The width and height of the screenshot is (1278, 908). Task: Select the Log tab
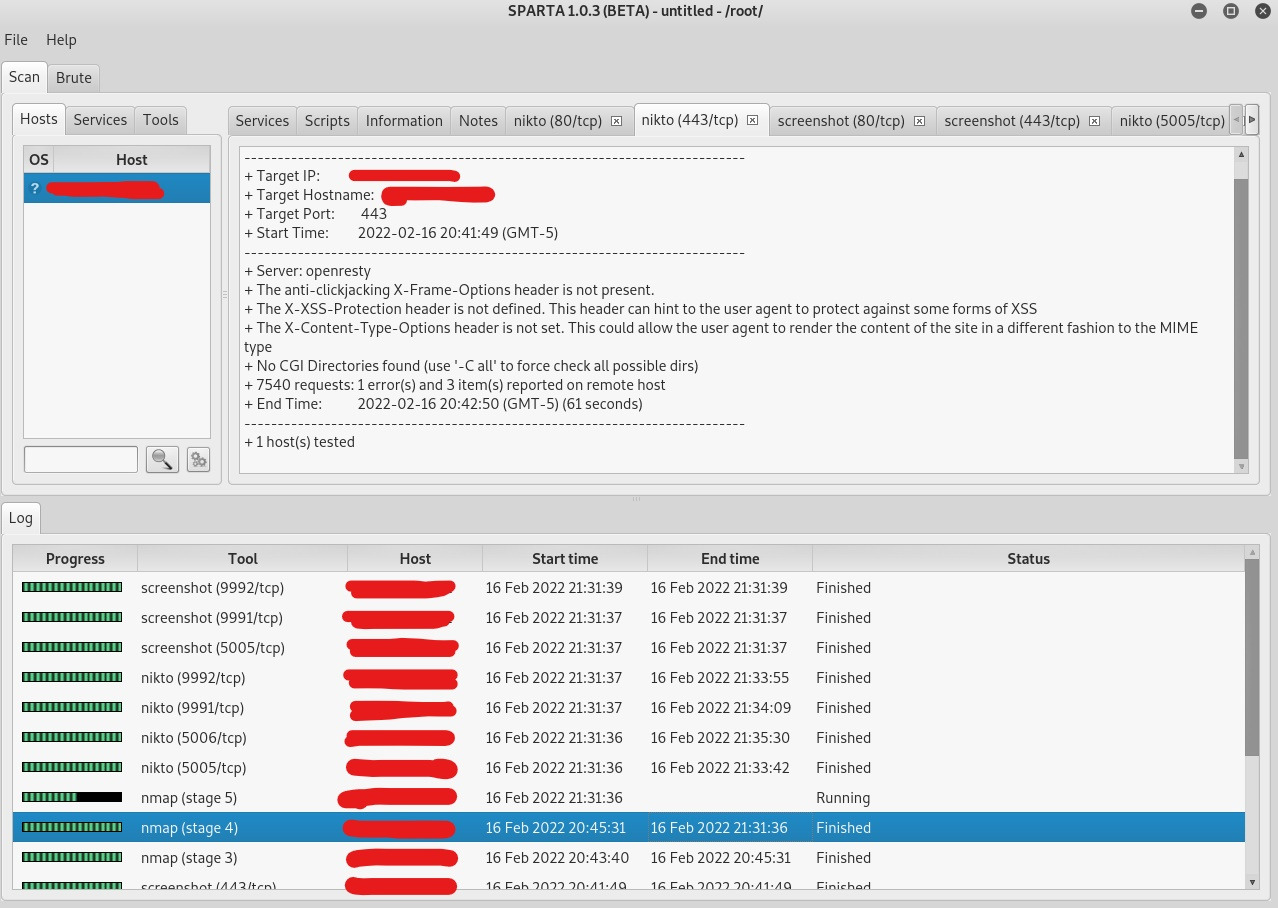pyautogui.click(x=21, y=517)
